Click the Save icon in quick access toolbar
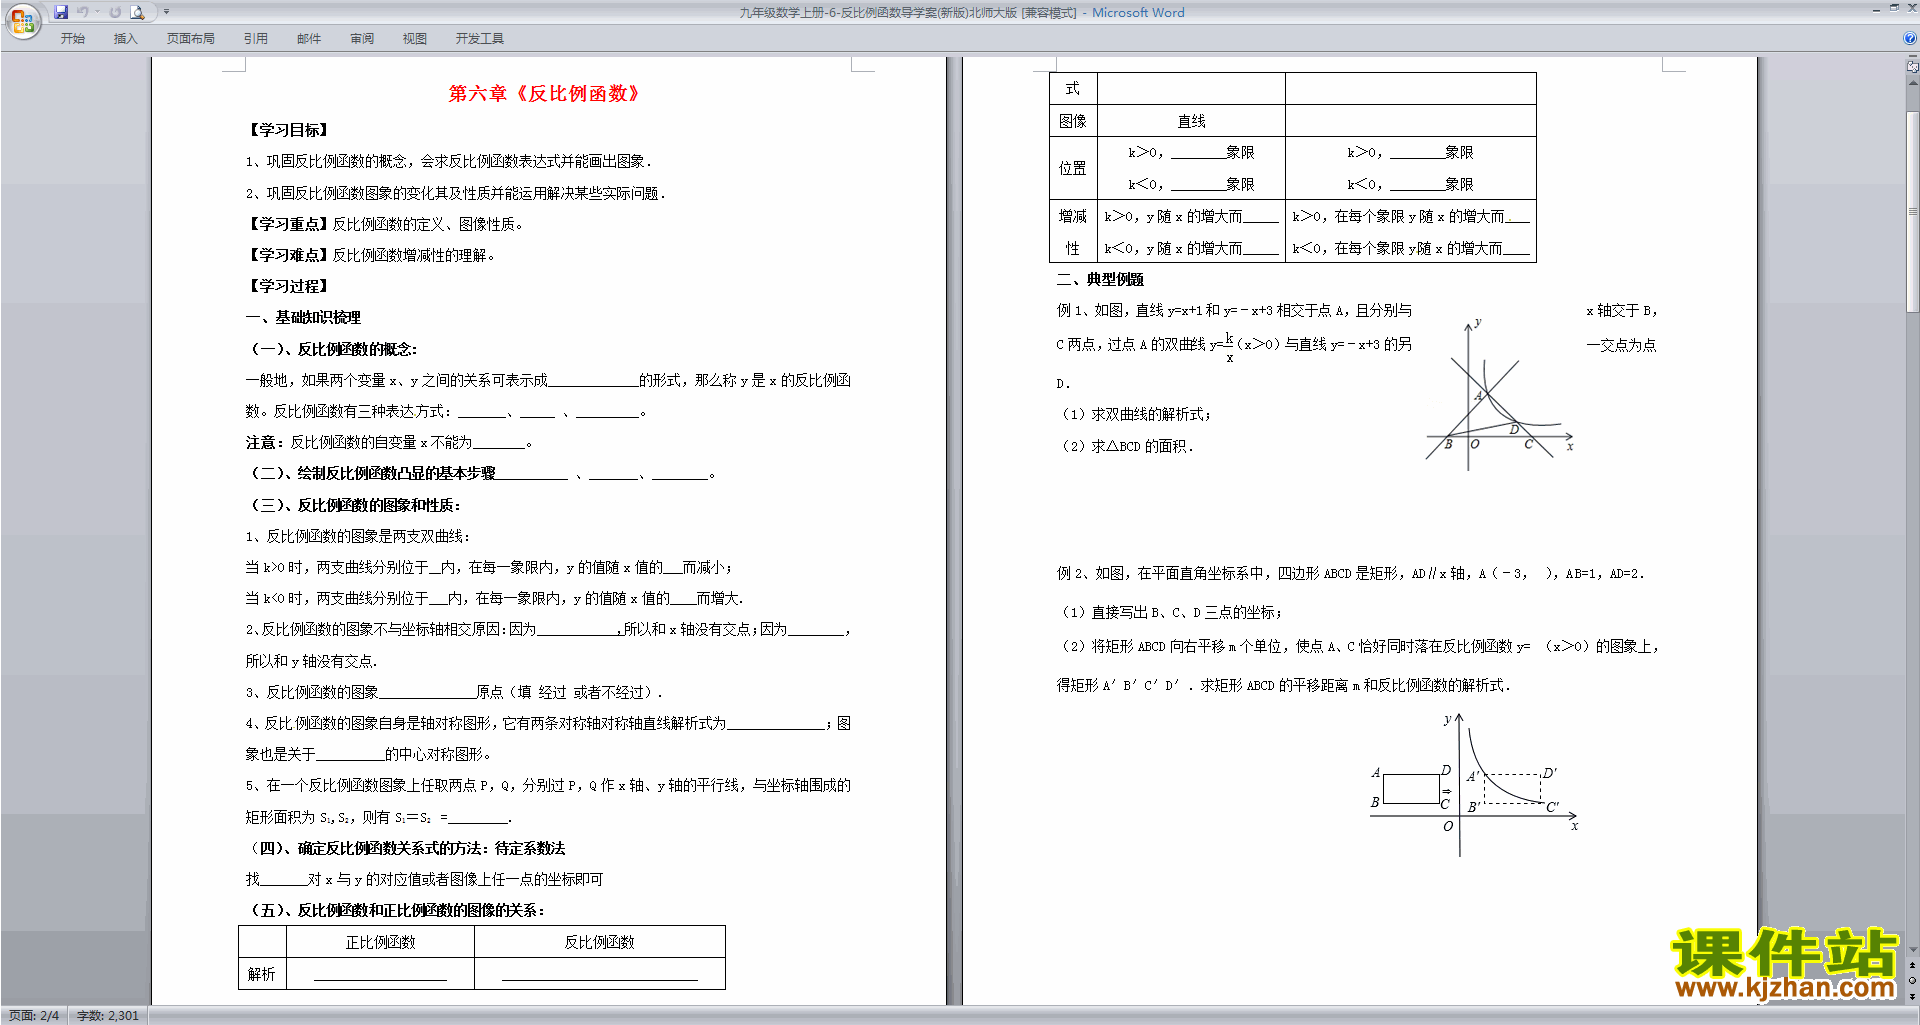 61,12
